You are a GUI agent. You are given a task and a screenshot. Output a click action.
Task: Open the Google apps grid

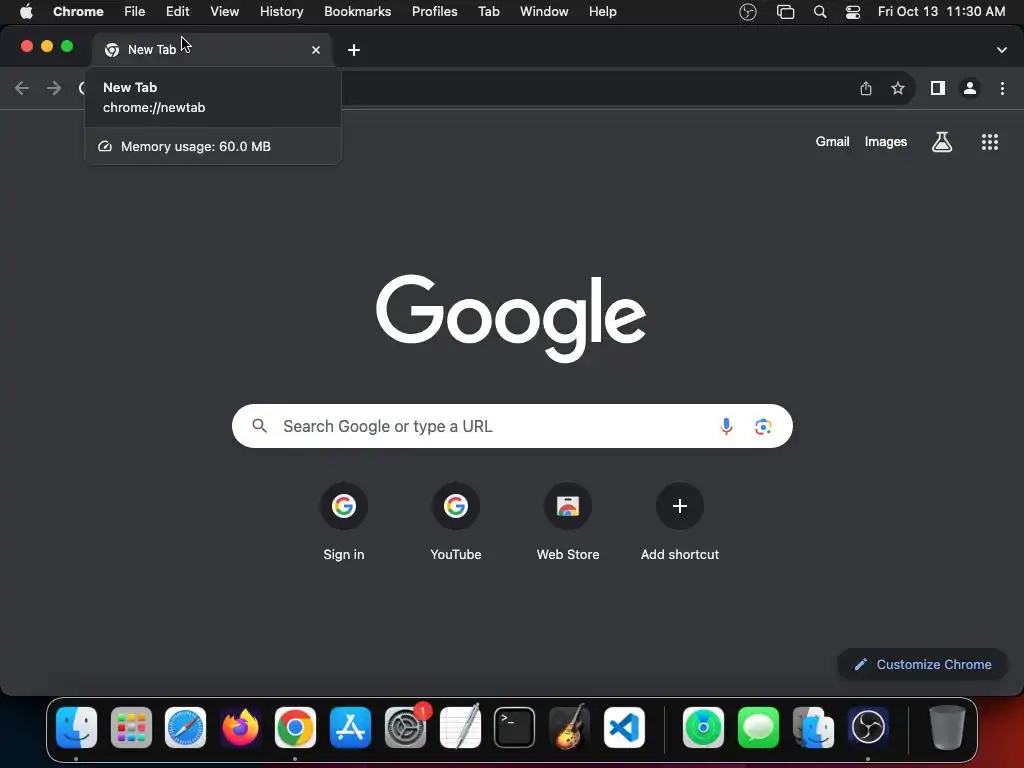pos(990,142)
